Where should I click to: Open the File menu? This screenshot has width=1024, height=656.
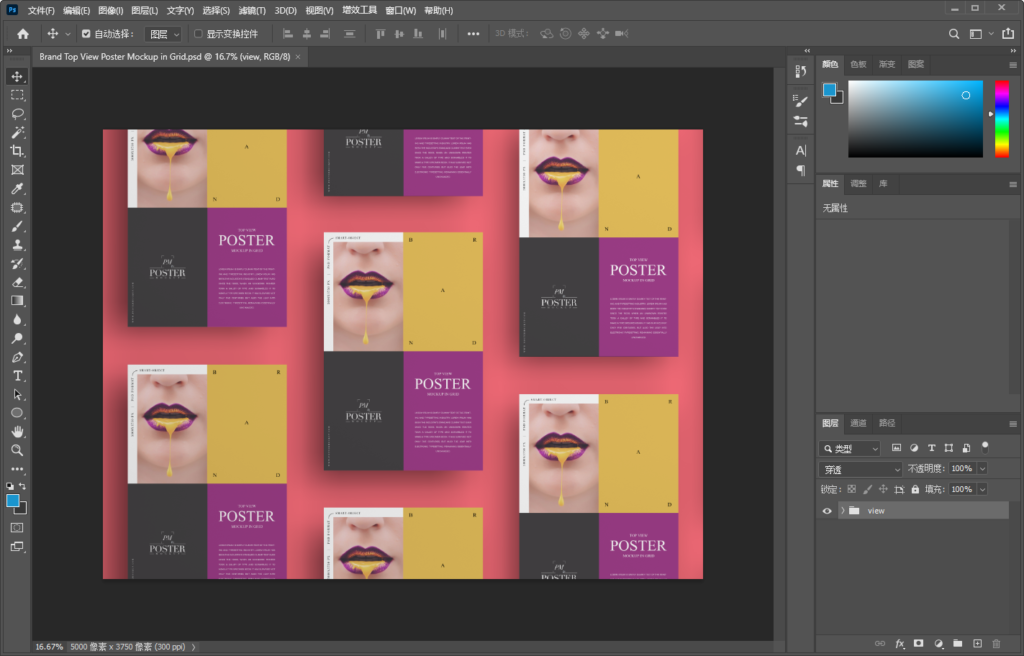point(40,10)
